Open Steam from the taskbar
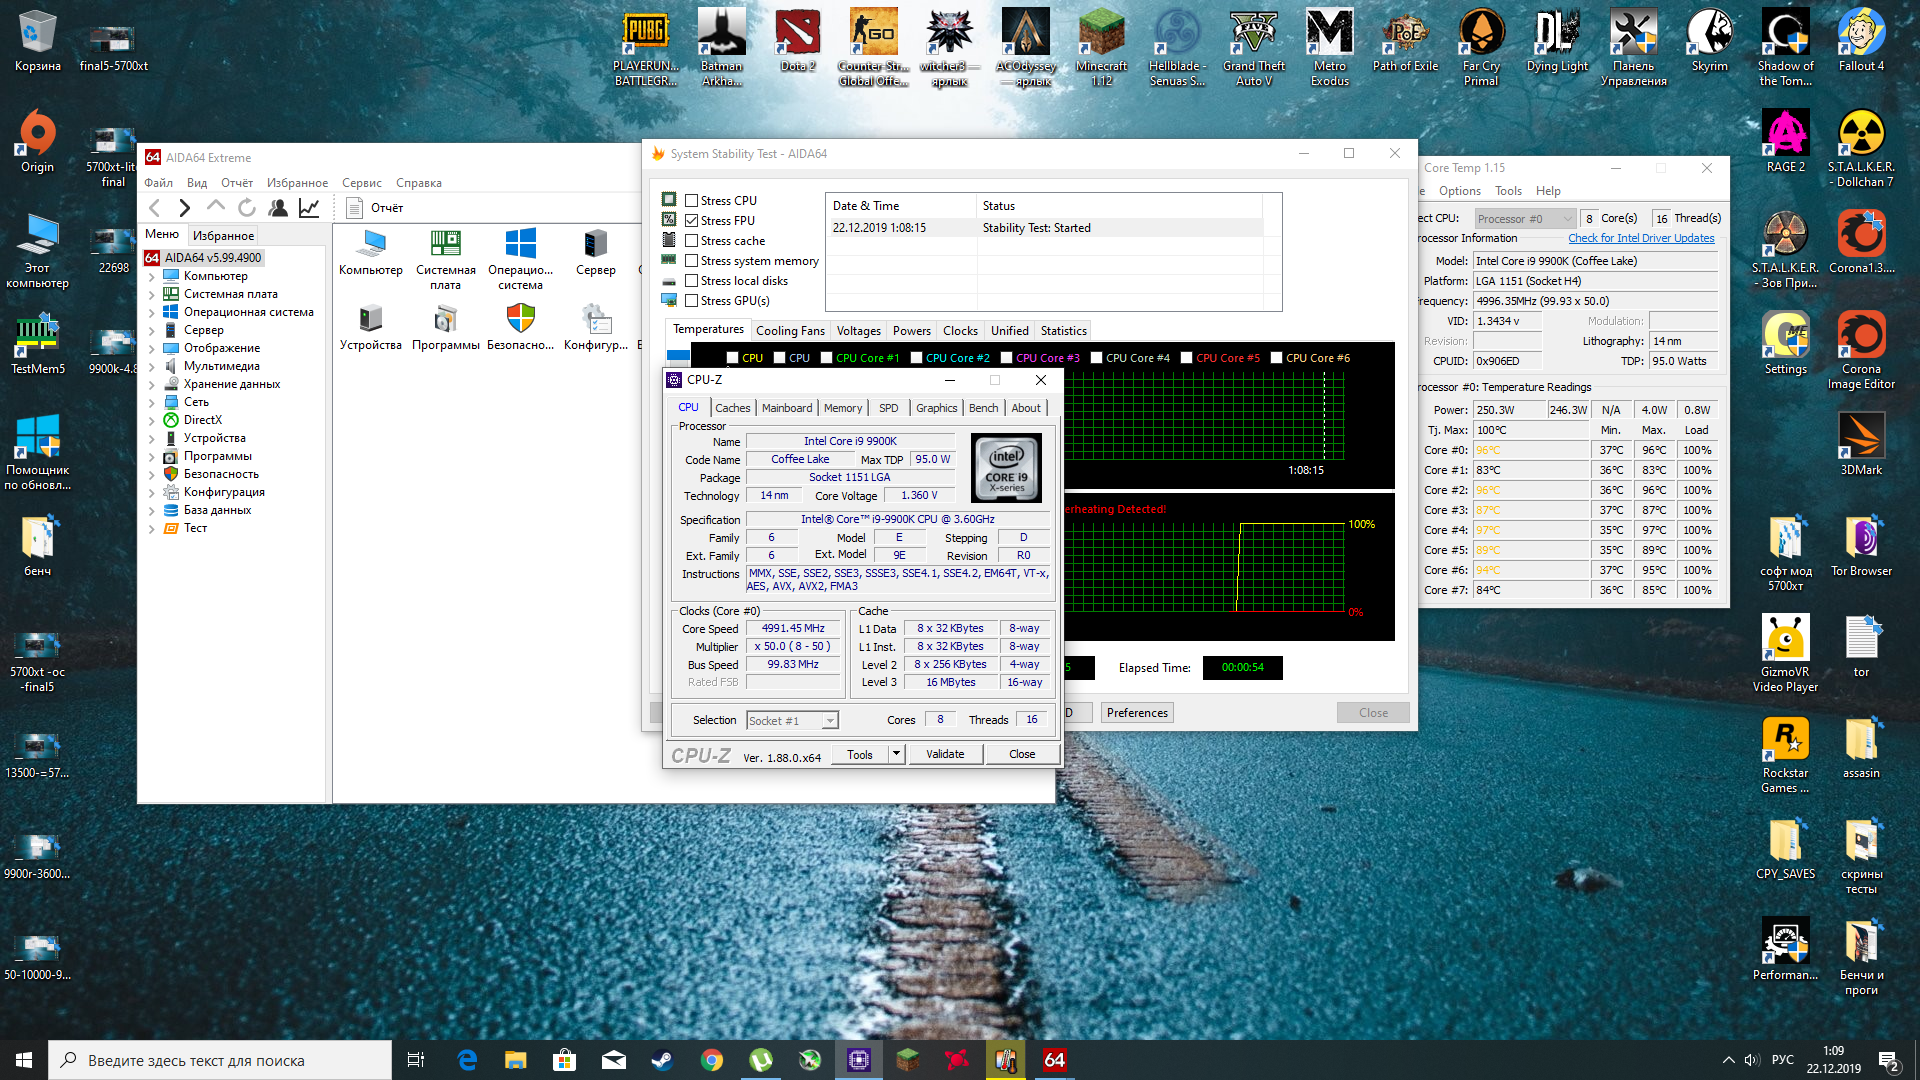The image size is (1920, 1080). click(662, 1060)
